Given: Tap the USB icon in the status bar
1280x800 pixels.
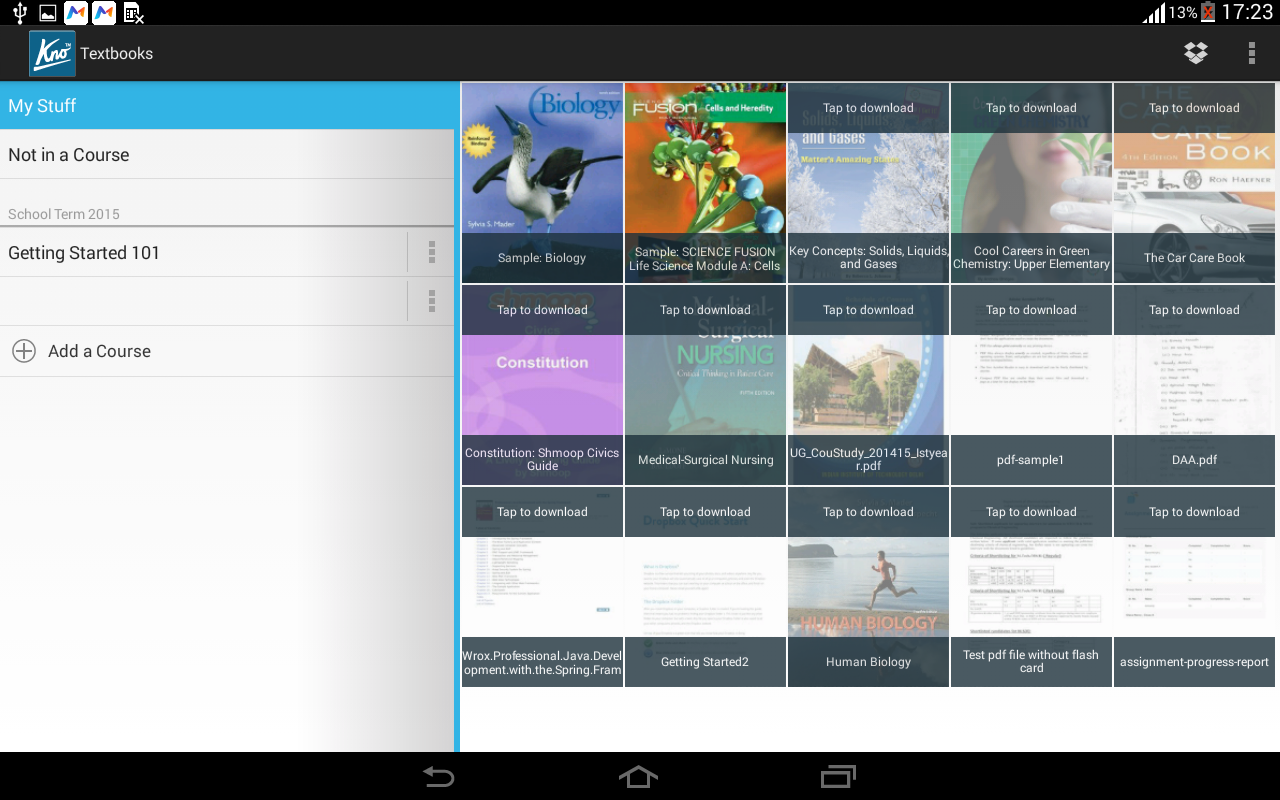Looking at the screenshot, I should (x=19, y=13).
